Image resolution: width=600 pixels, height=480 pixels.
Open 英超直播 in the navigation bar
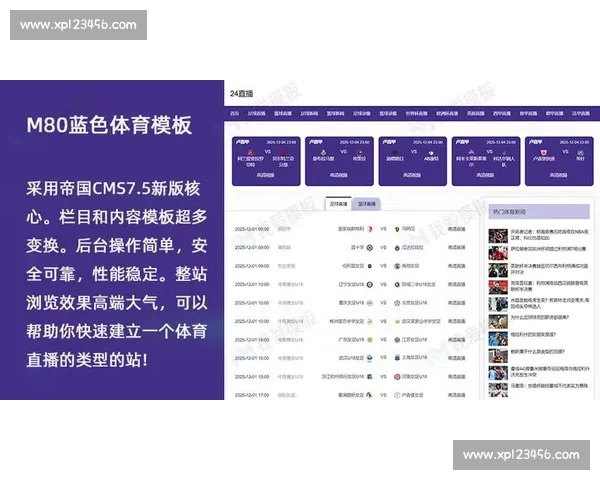click(x=475, y=114)
